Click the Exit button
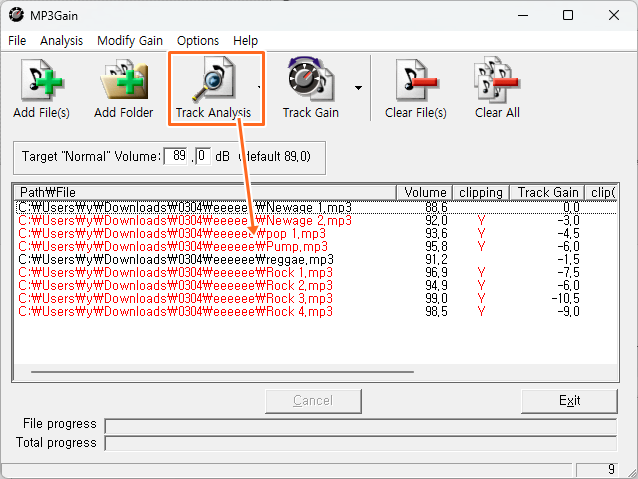Screen dimensions: 638x479 pos(569,401)
